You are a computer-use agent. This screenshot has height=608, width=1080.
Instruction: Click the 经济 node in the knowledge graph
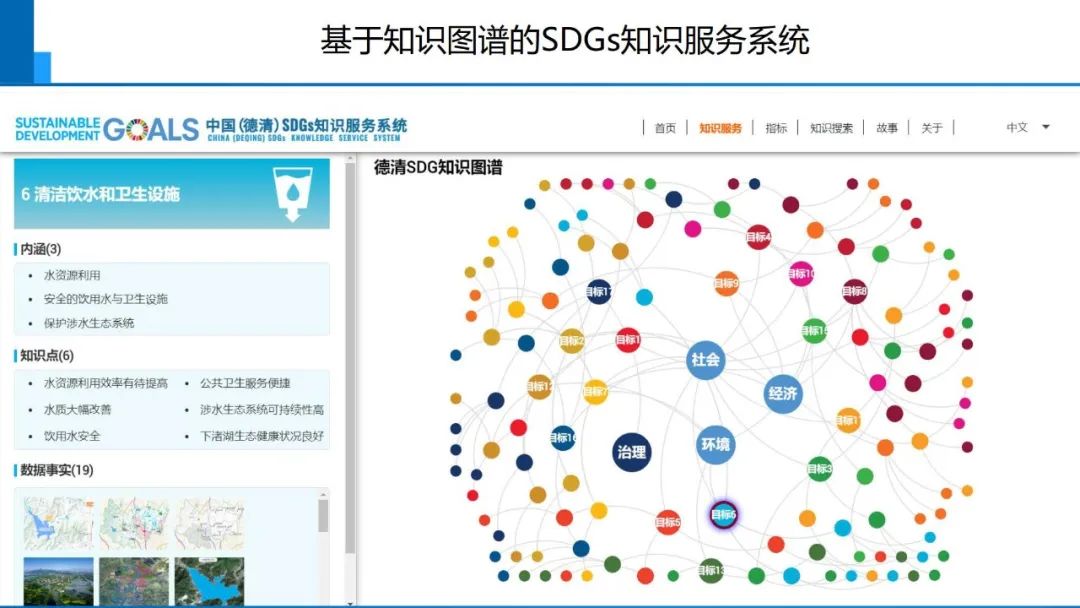(783, 394)
